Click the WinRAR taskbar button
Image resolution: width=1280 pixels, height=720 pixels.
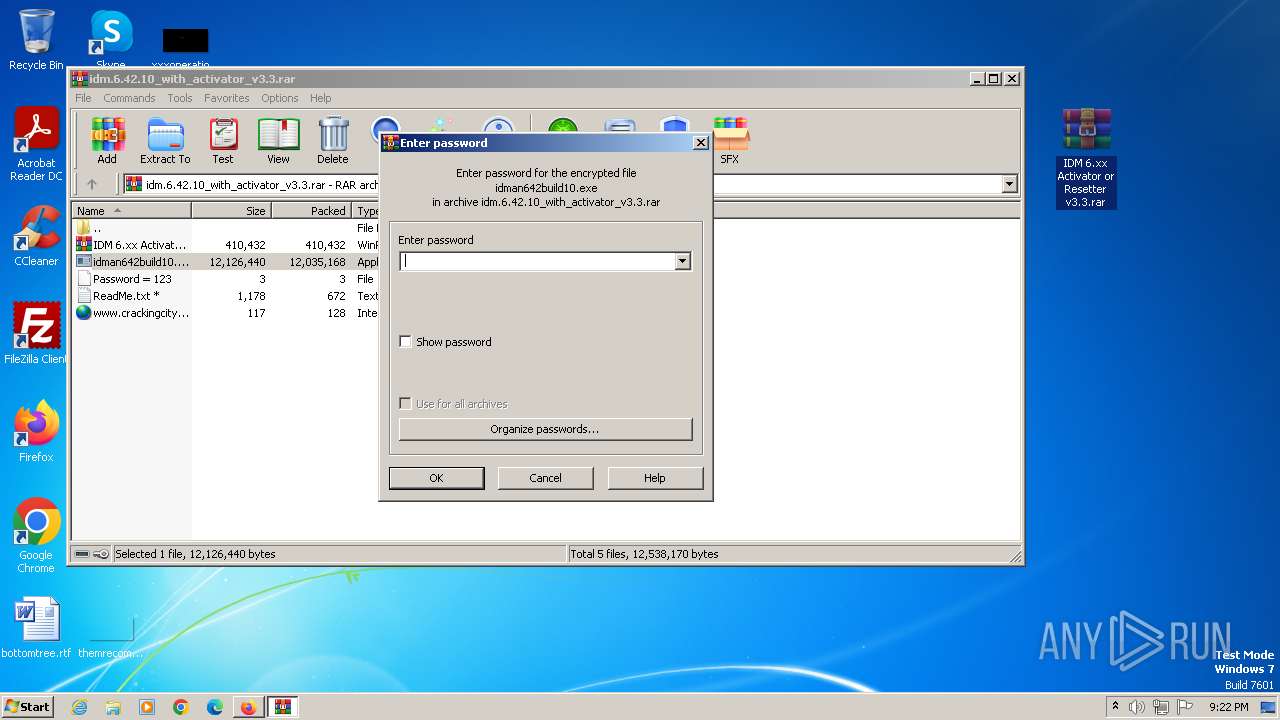pyautogui.click(x=282, y=707)
